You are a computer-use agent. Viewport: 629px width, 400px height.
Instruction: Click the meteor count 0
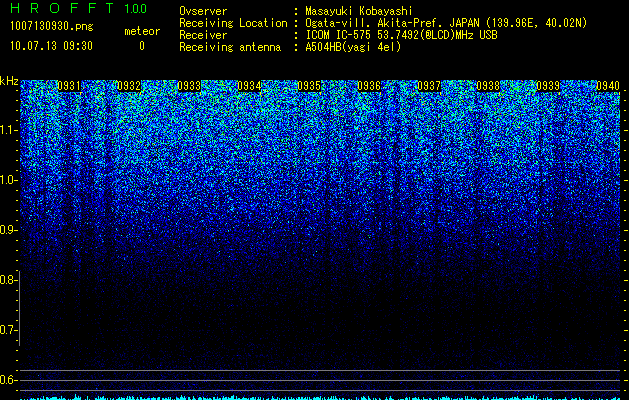click(x=142, y=46)
